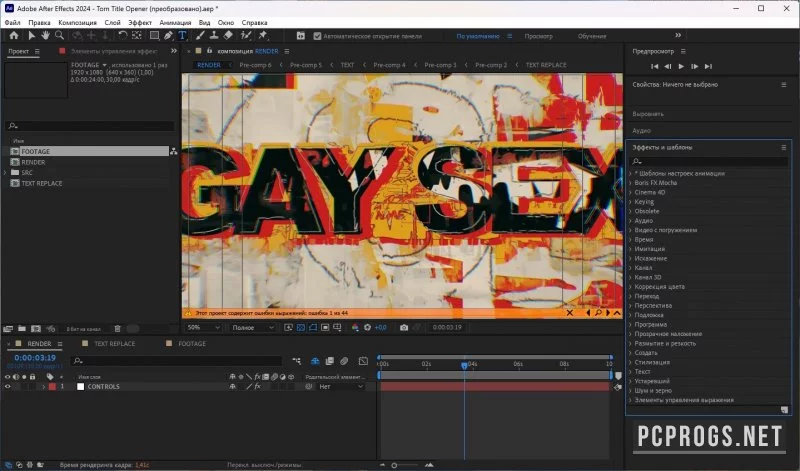Click the Home icon in the toolbar

pos(14,35)
